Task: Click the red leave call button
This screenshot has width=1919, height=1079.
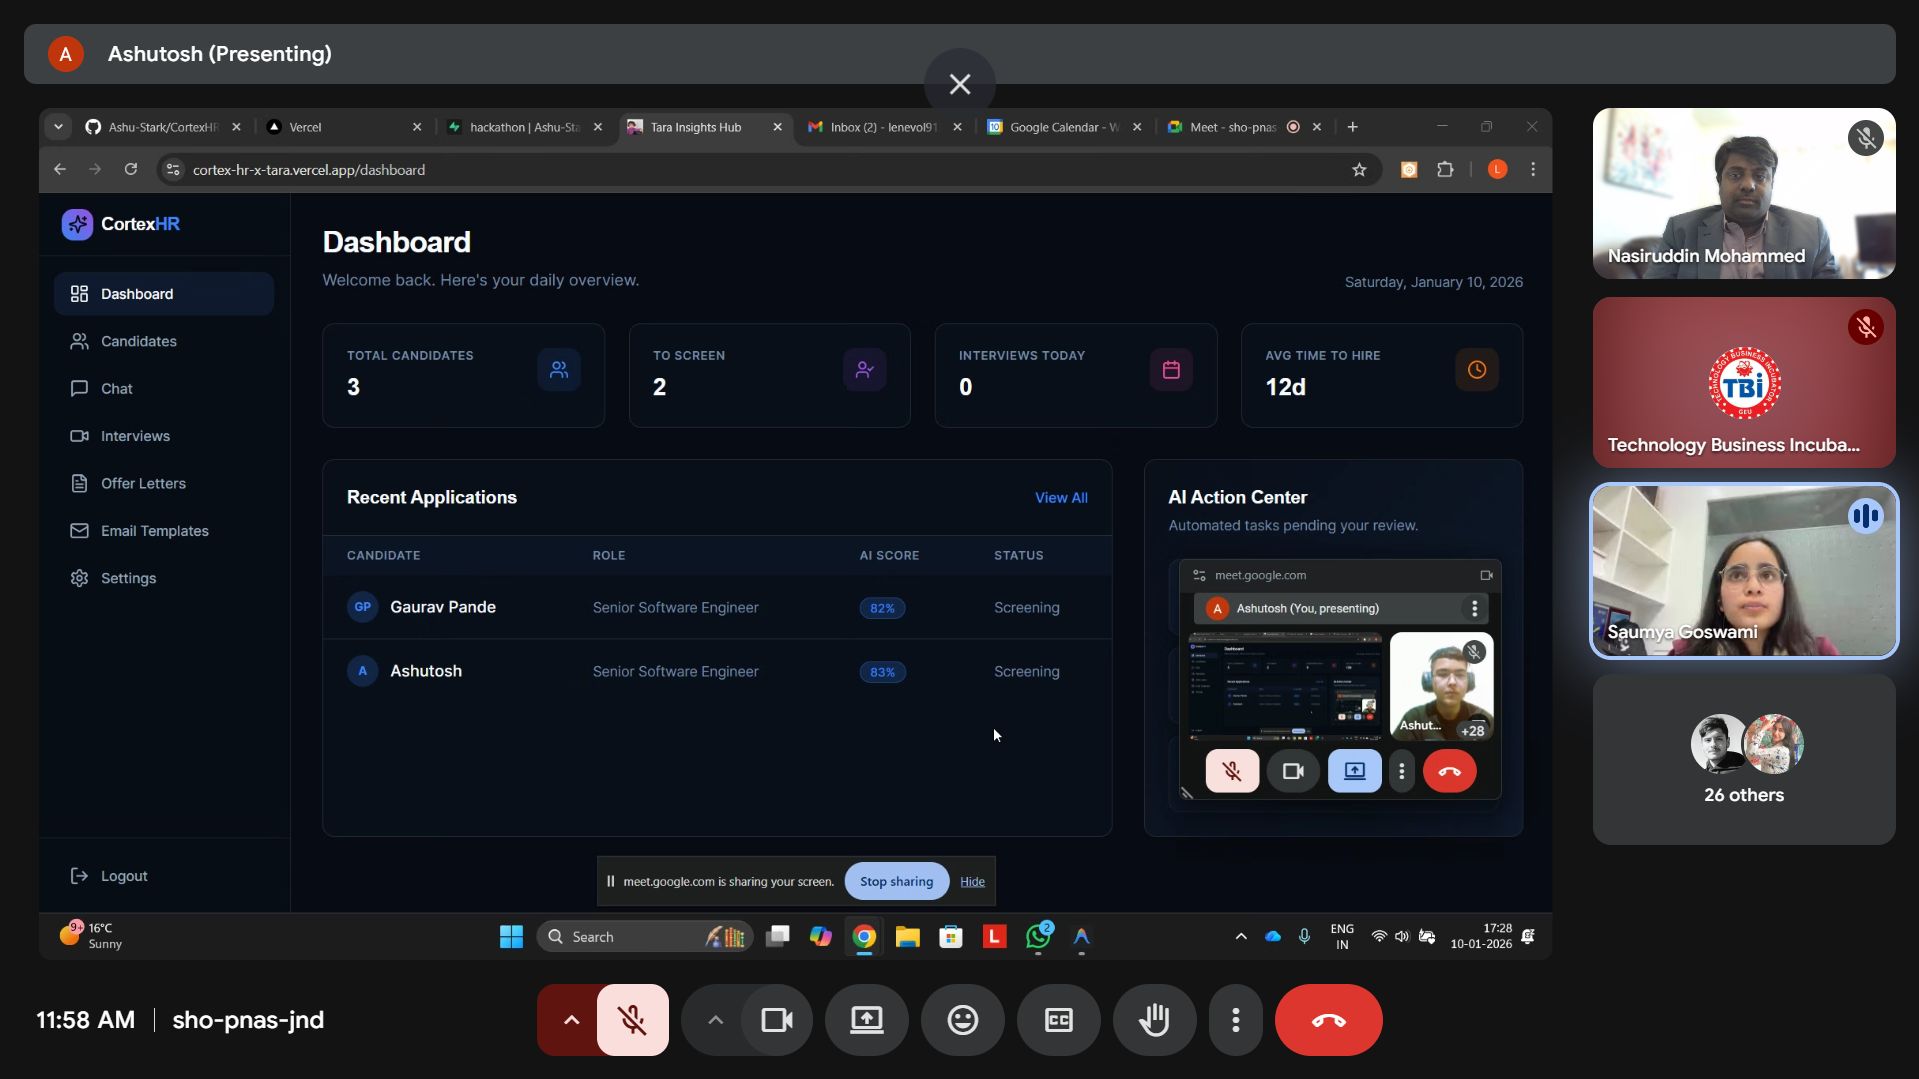Action: point(1328,1020)
